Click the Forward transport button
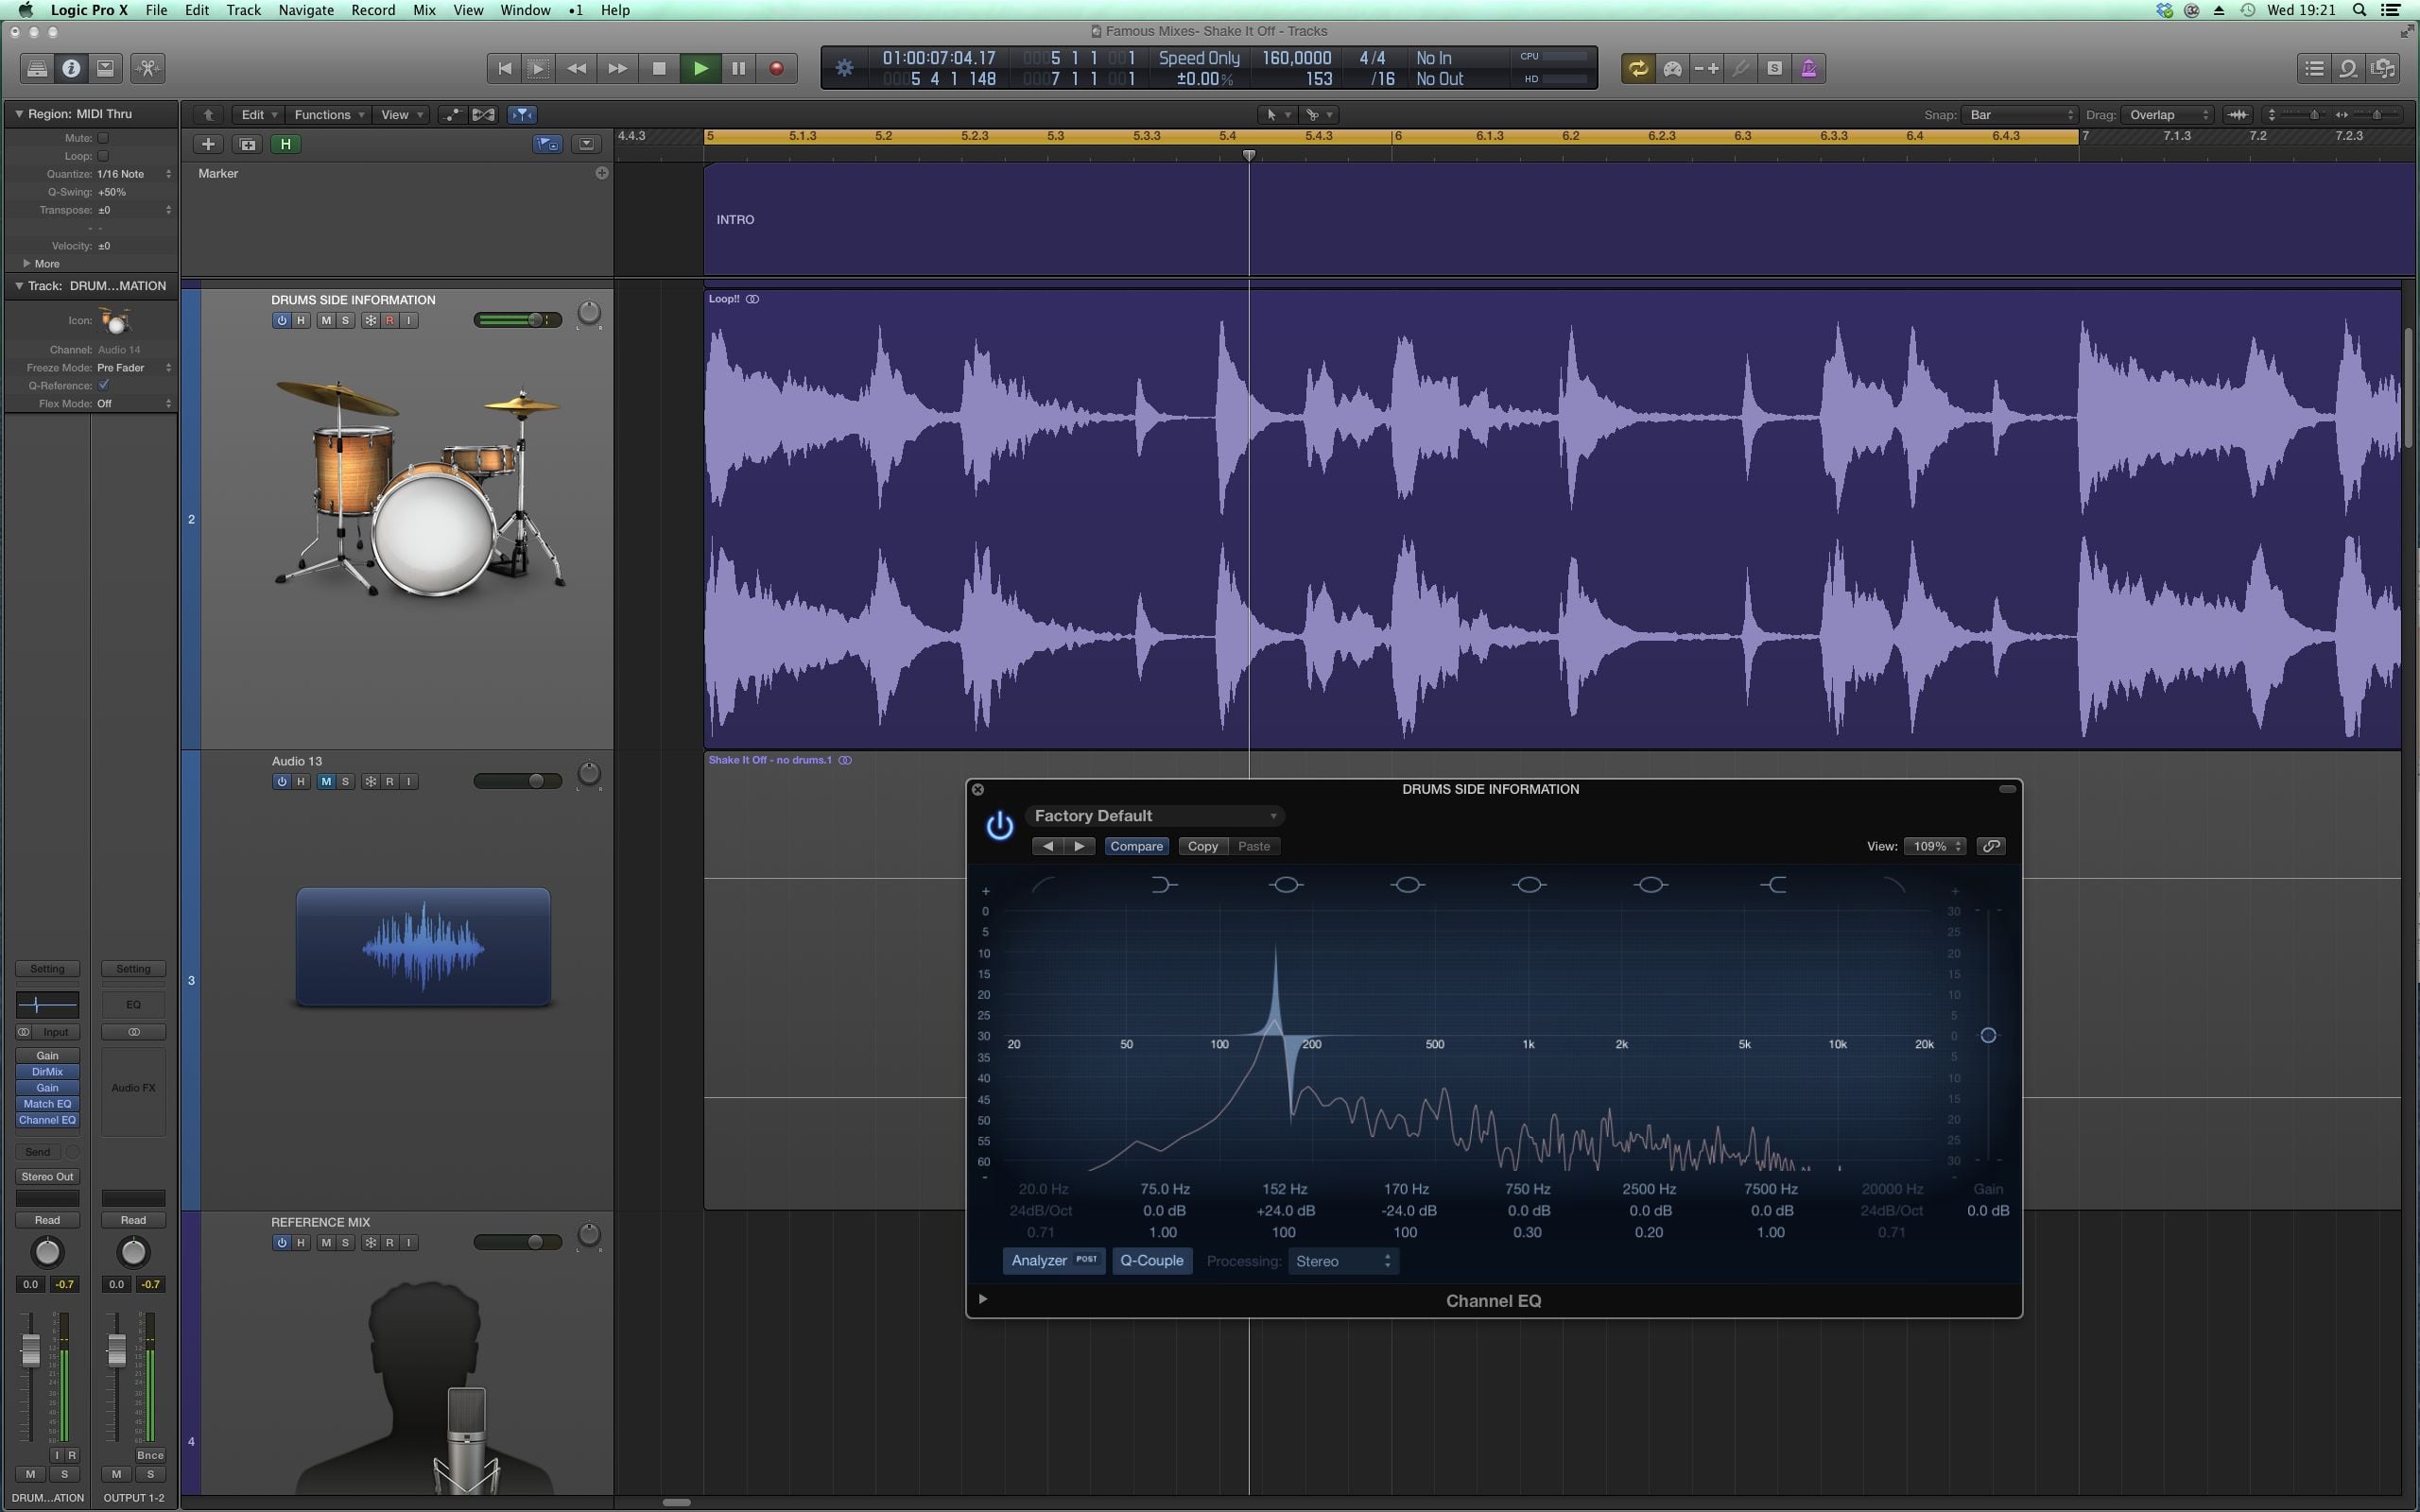 (618, 68)
